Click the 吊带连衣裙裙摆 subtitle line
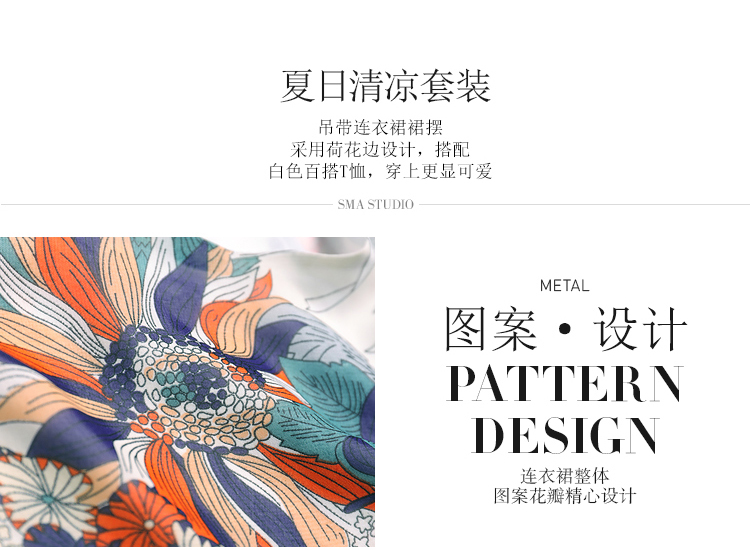The image size is (750, 550). pos(381,127)
